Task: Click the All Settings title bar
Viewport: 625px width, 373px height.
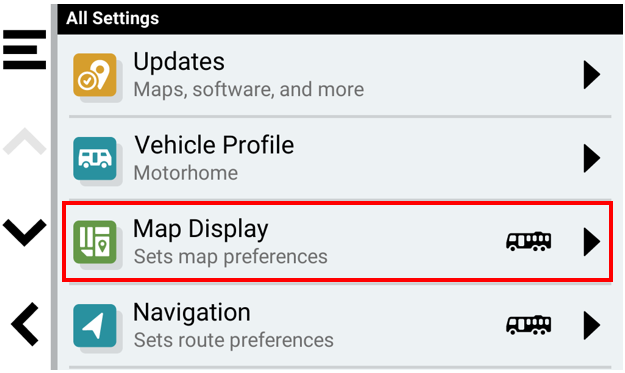Action: click(340, 19)
